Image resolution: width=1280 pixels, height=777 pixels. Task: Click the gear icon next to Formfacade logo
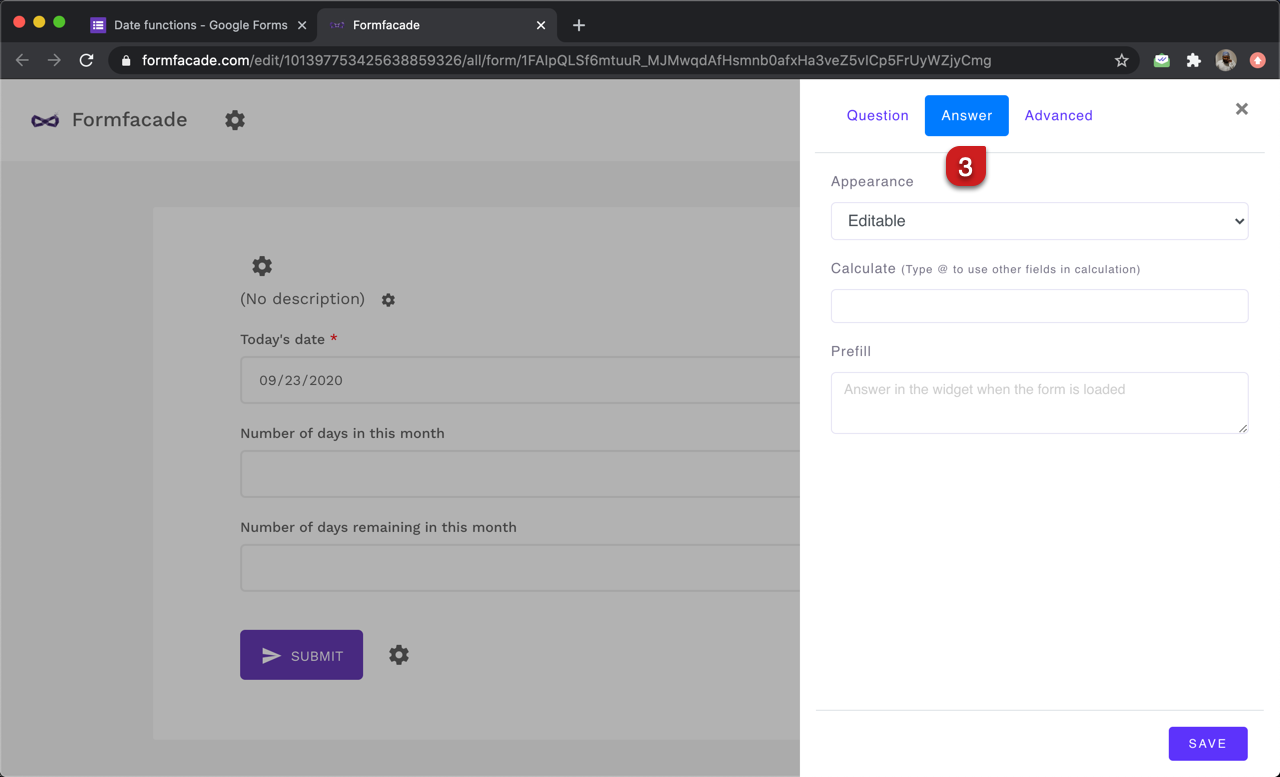tap(235, 120)
